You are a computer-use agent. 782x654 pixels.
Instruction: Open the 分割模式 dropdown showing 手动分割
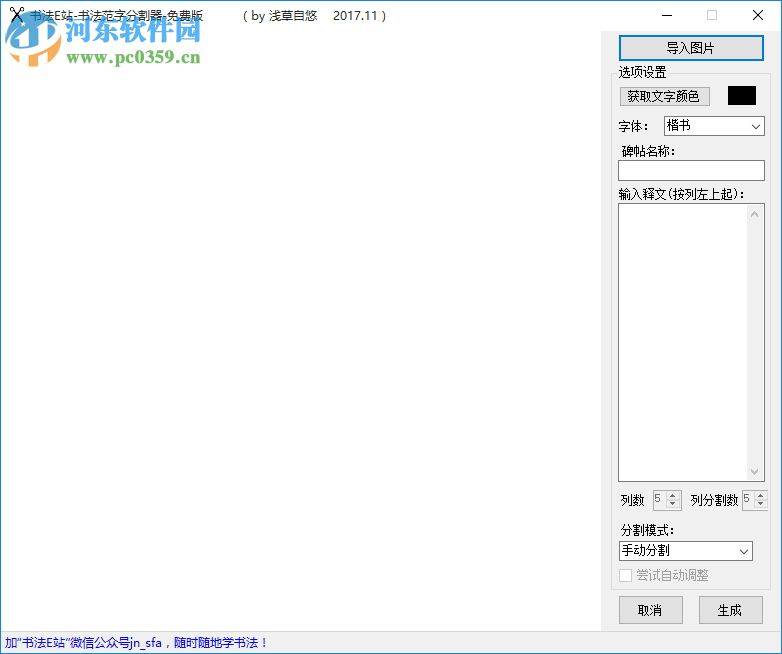685,551
